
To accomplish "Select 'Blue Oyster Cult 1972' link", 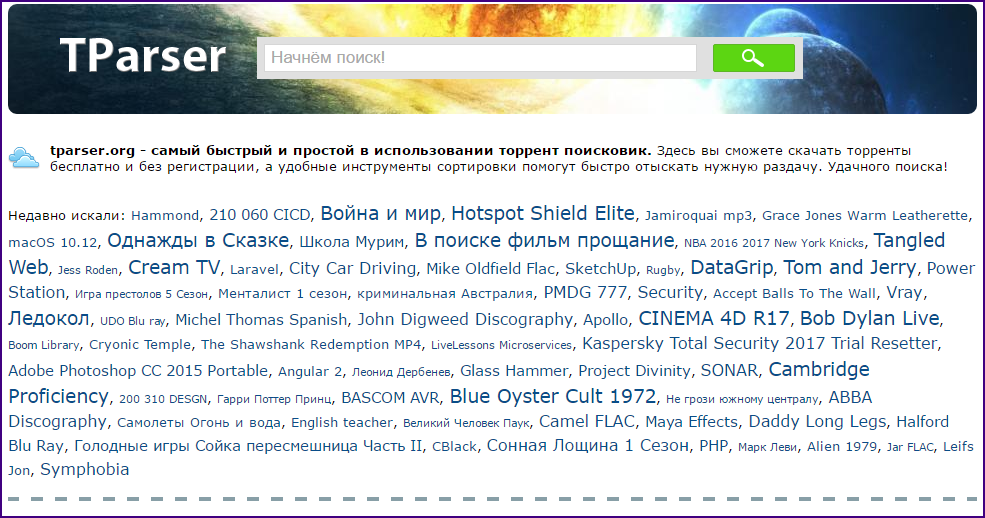I will pyautogui.click(x=553, y=396).
